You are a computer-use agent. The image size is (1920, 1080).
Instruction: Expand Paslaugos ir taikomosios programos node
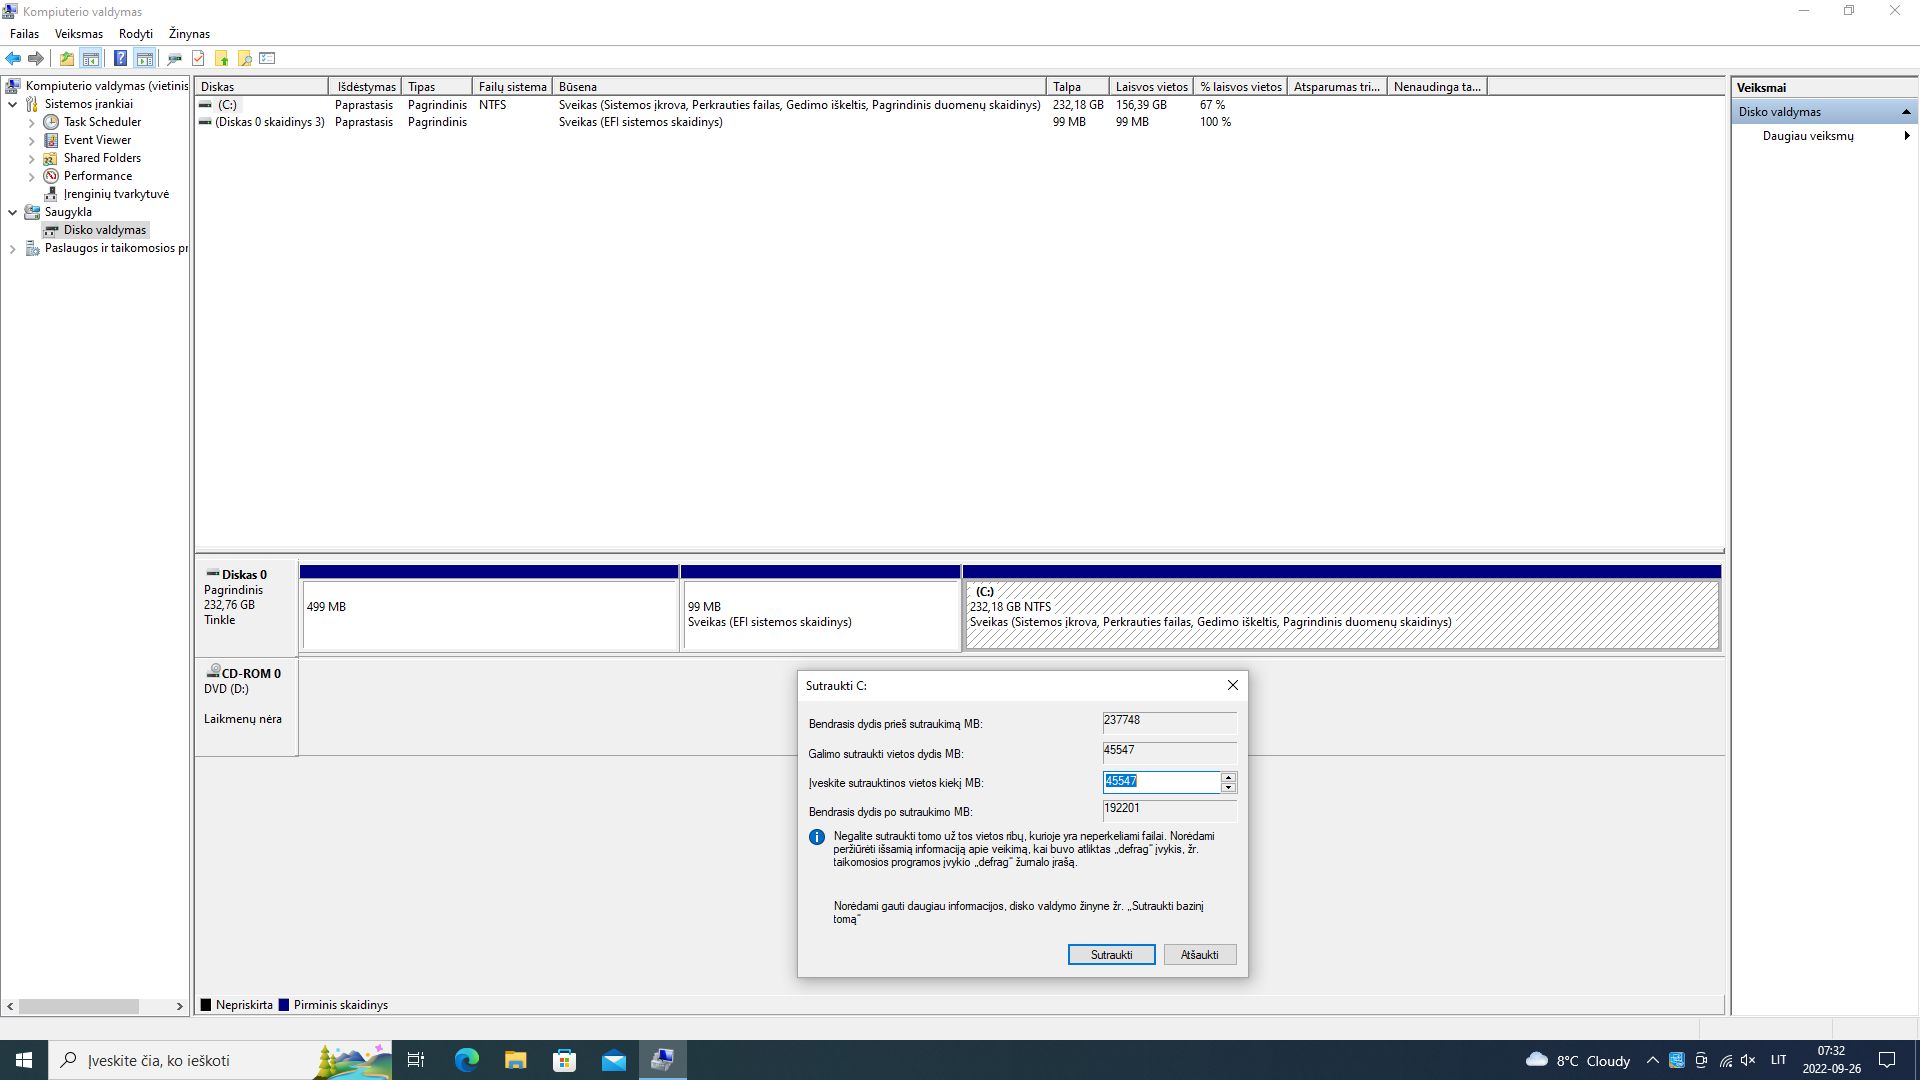12,249
